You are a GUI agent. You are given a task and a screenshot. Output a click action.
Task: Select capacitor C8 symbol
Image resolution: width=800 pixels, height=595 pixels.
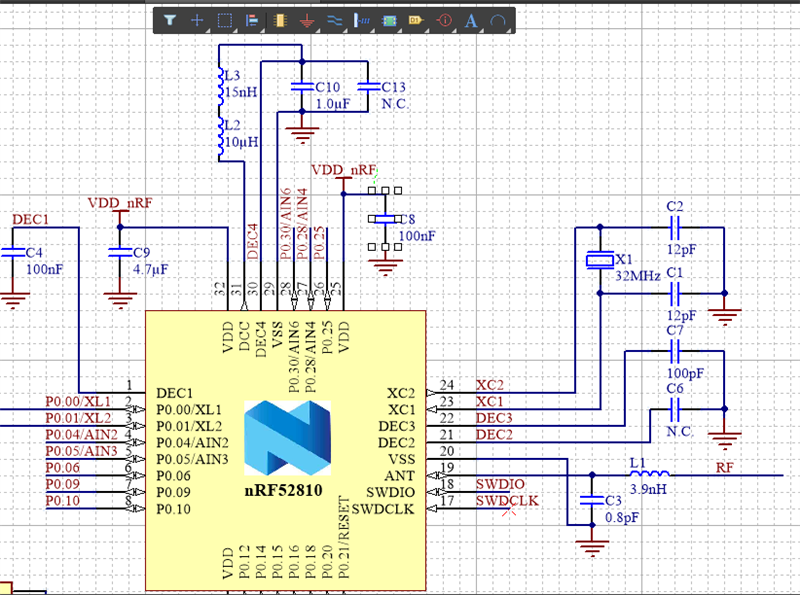click(385, 219)
